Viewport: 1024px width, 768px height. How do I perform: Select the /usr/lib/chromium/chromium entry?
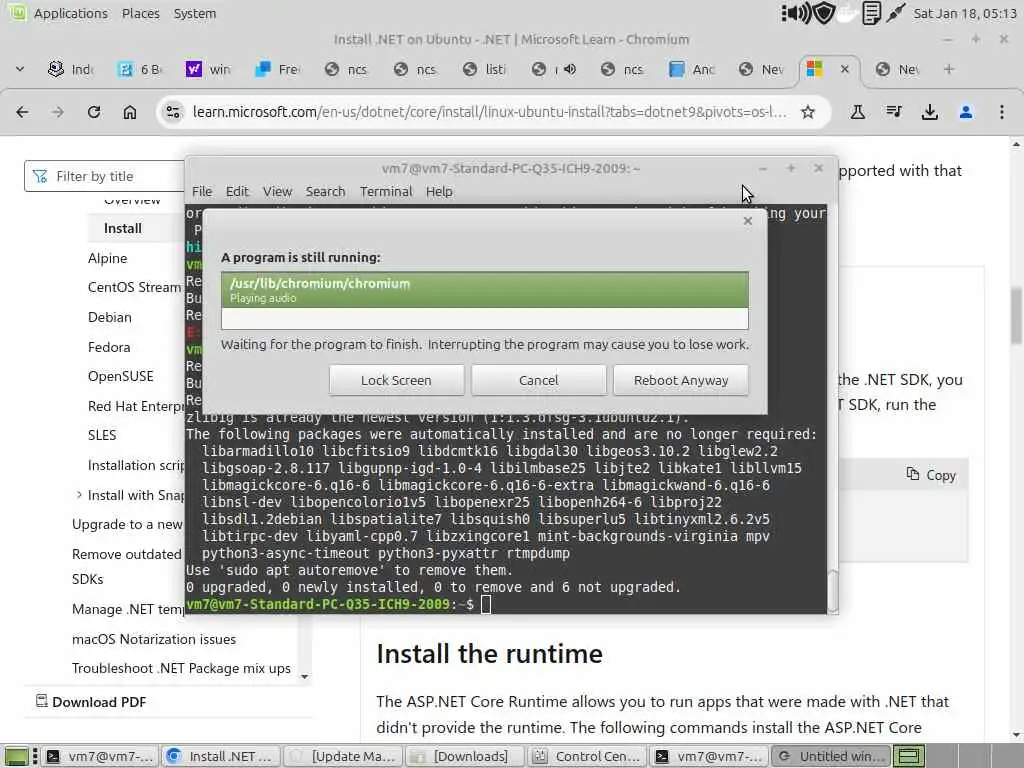tap(485, 290)
